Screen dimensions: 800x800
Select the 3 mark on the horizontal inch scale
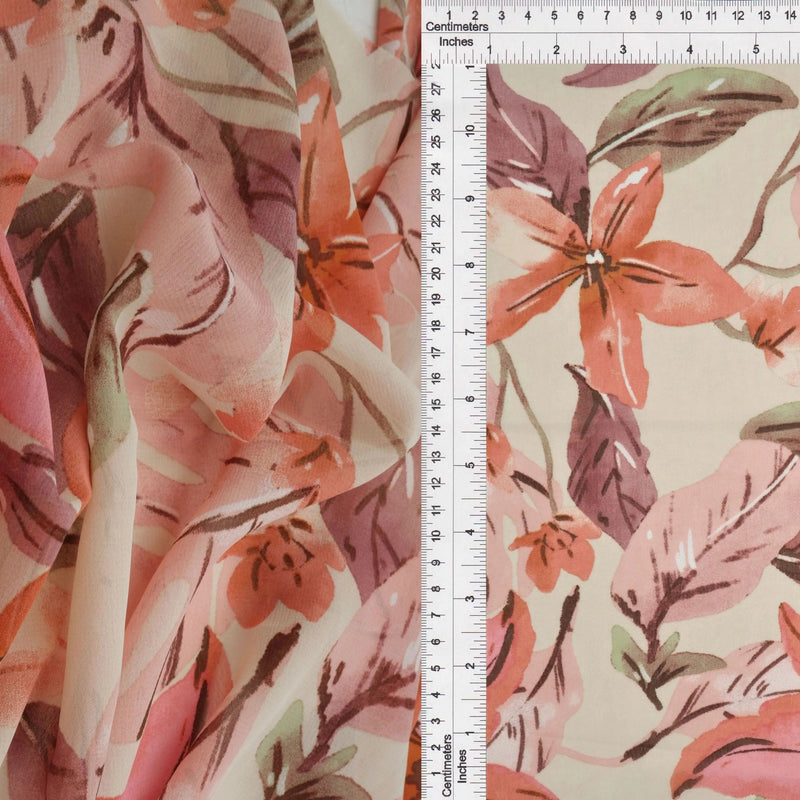(x=623, y=49)
